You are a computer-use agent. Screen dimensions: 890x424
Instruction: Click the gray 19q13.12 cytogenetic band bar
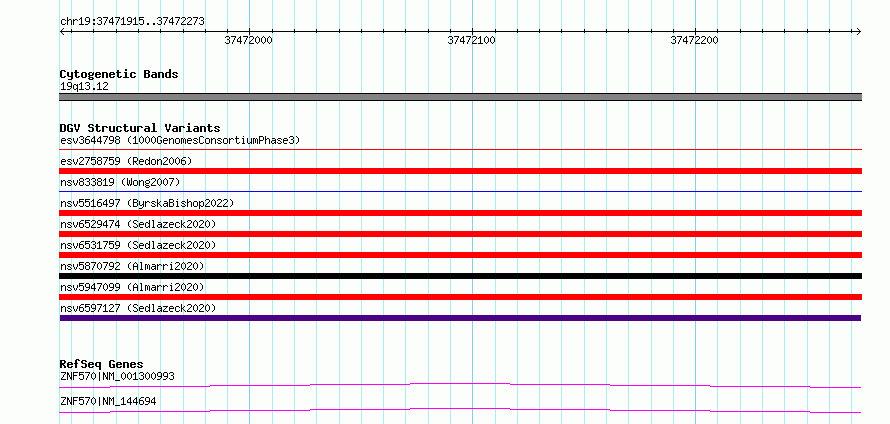(x=460, y=97)
